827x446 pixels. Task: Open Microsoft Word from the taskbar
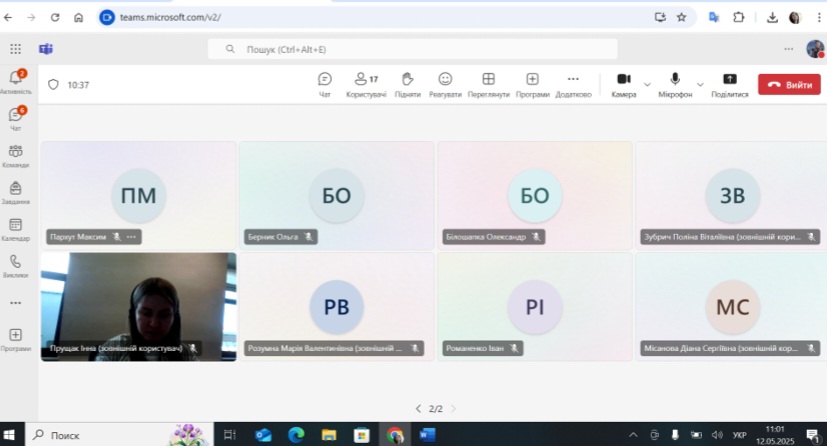pos(427,435)
